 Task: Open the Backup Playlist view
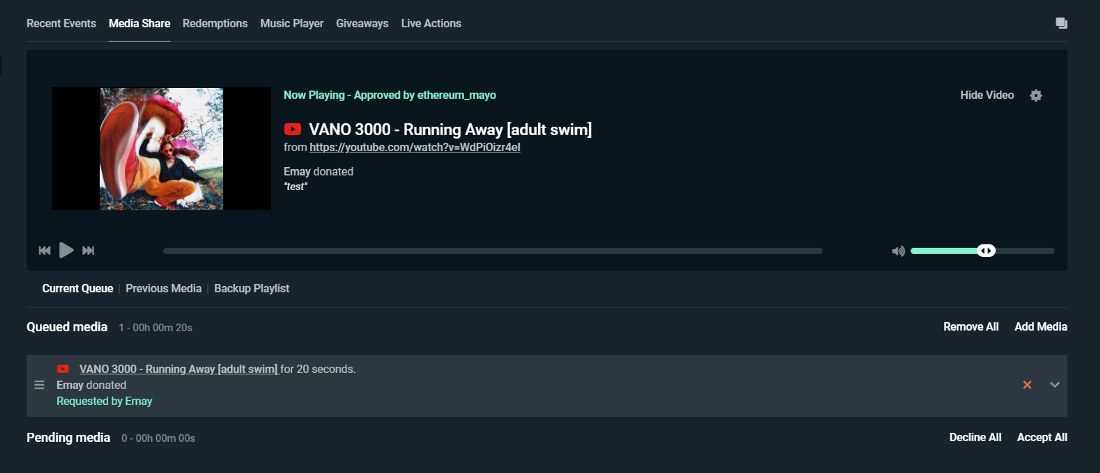252,288
